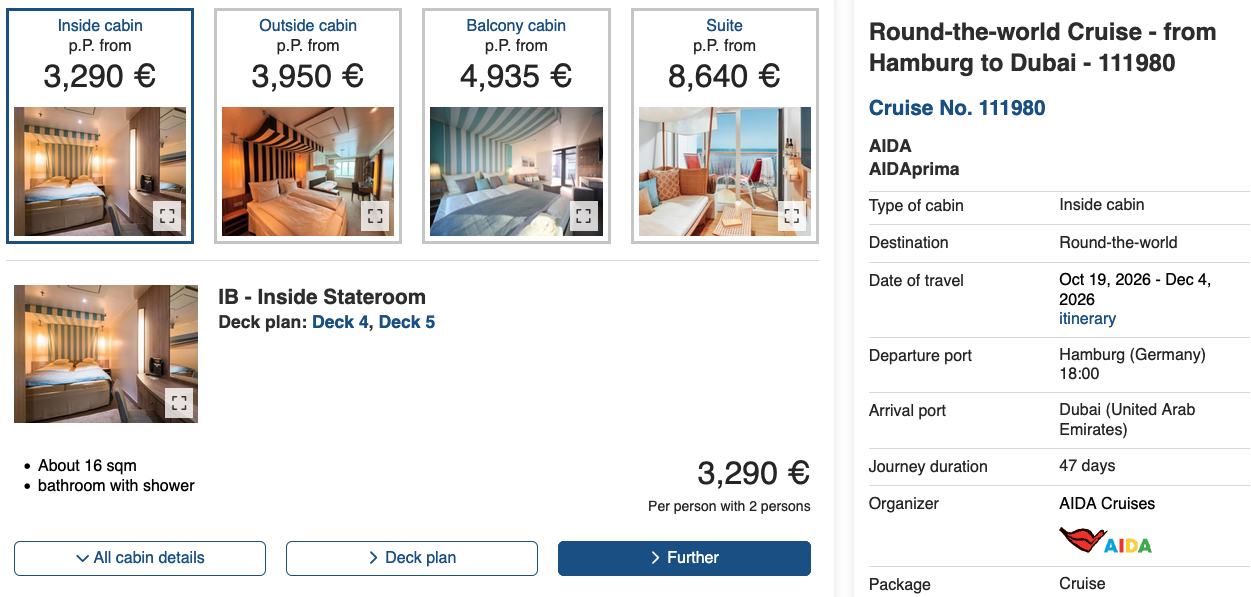The width and height of the screenshot is (1251, 597).
Task: Click the Cruise No. 111980 heading link
Action: click(x=957, y=108)
